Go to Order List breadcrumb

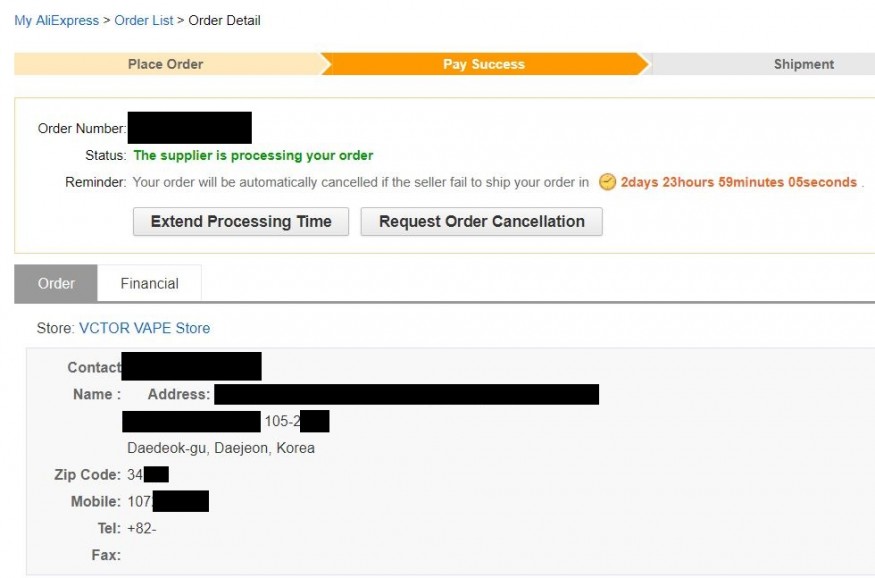coord(143,21)
